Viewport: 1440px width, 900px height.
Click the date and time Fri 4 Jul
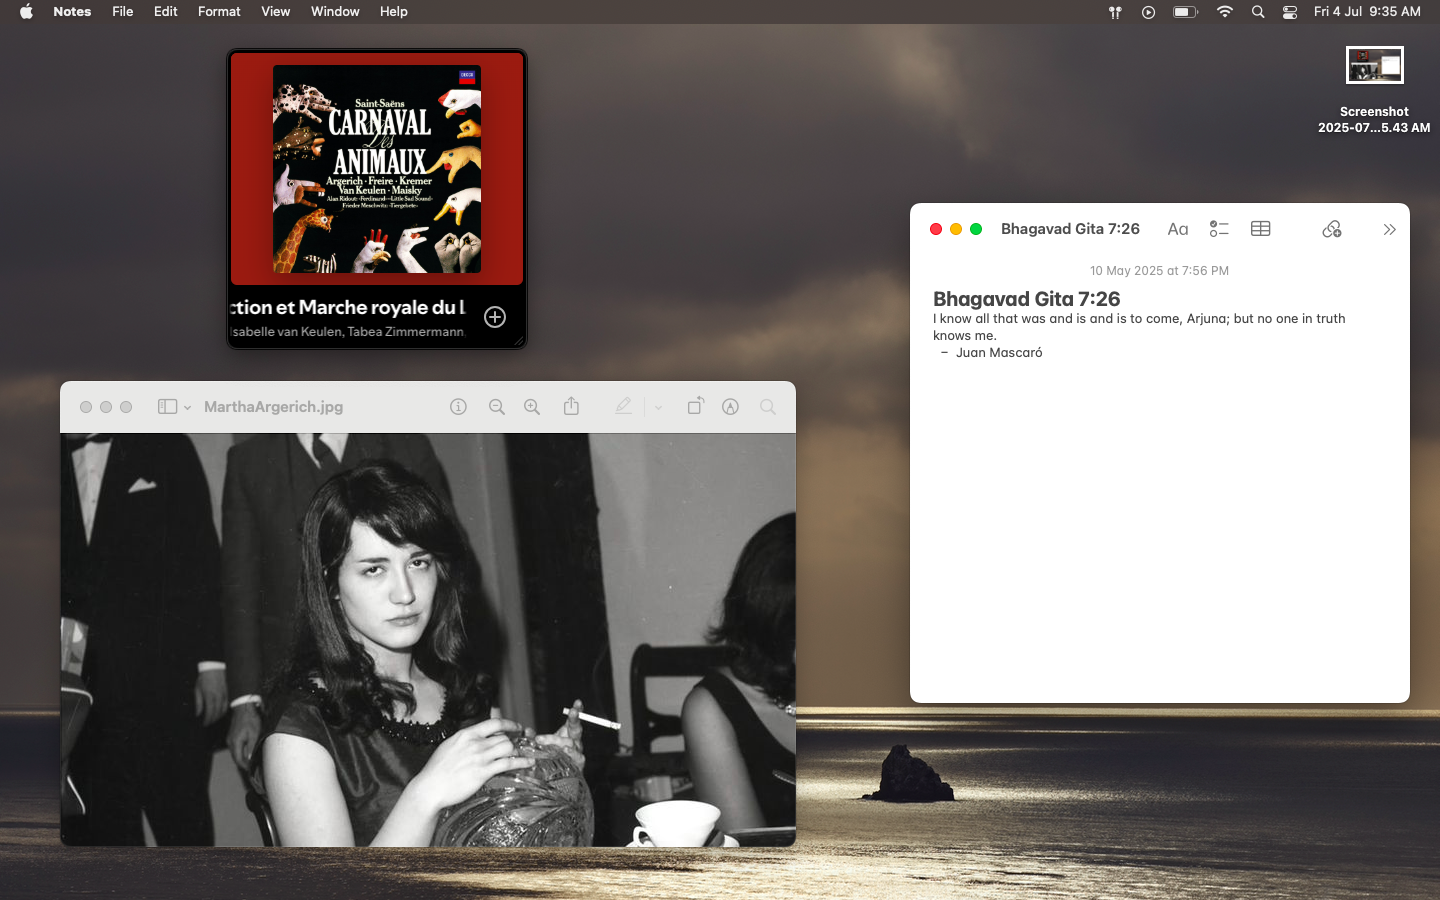coord(1367,12)
